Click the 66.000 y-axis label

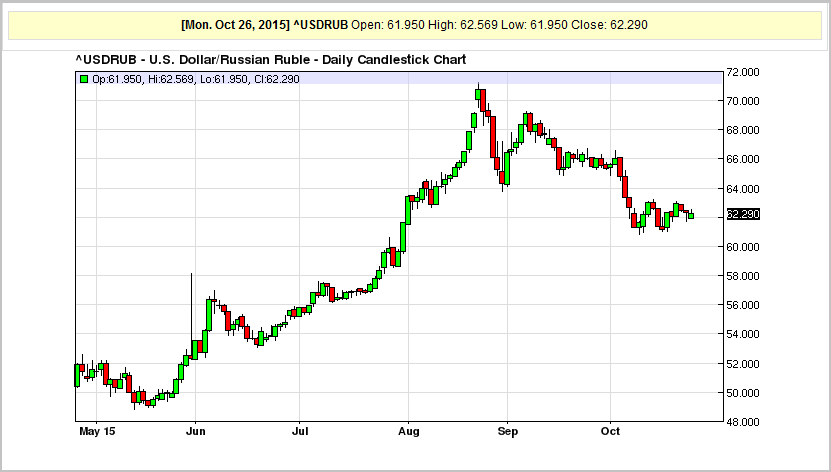pos(742,159)
